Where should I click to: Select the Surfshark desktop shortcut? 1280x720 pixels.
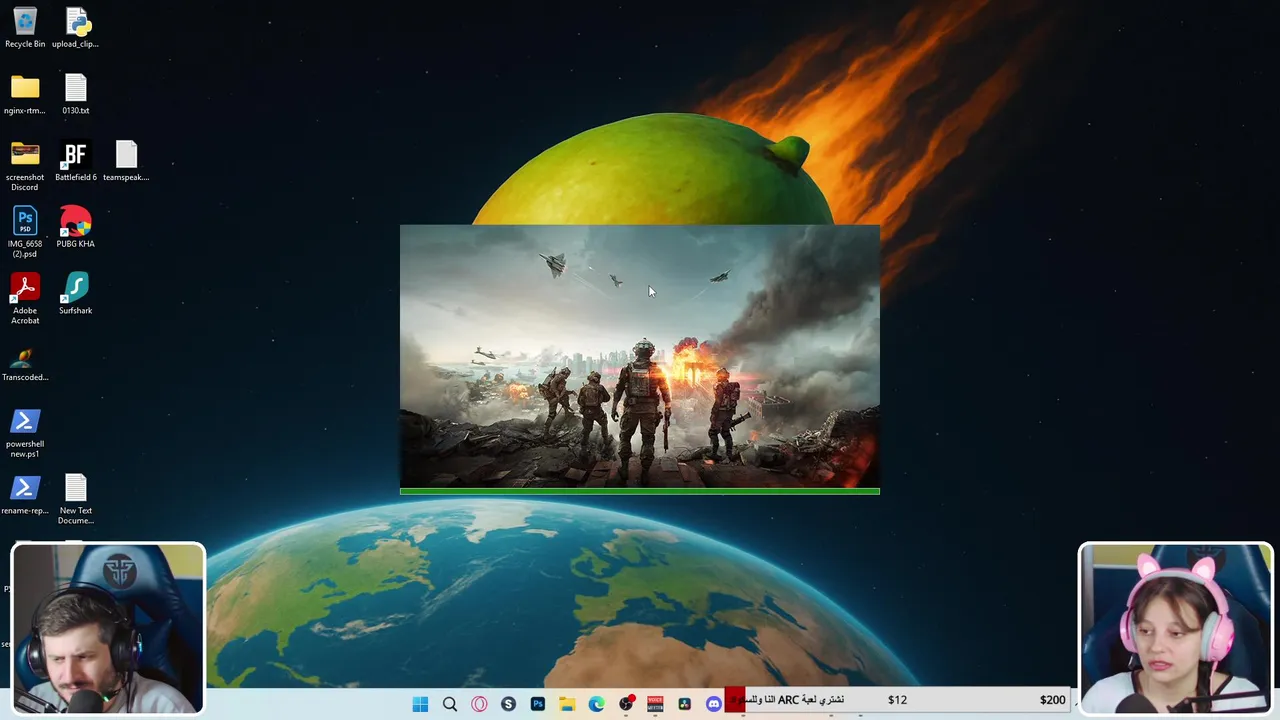point(76,294)
